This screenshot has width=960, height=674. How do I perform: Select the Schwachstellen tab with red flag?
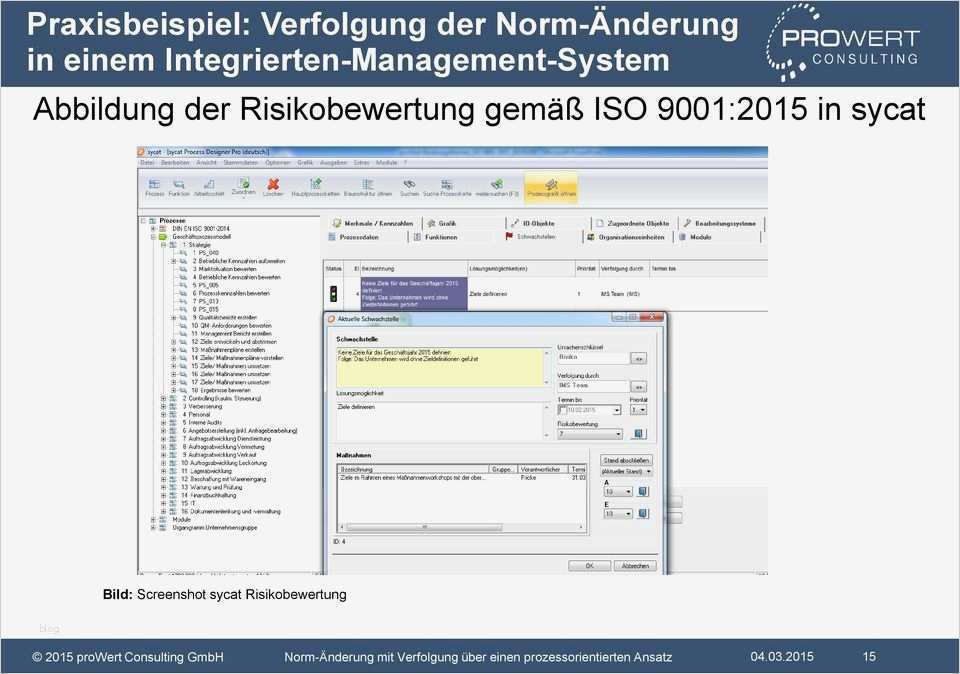530,236
